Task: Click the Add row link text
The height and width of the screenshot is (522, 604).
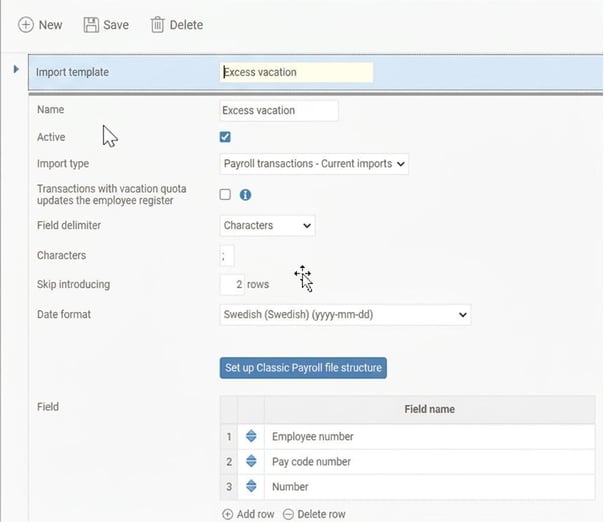Action: tap(255, 514)
